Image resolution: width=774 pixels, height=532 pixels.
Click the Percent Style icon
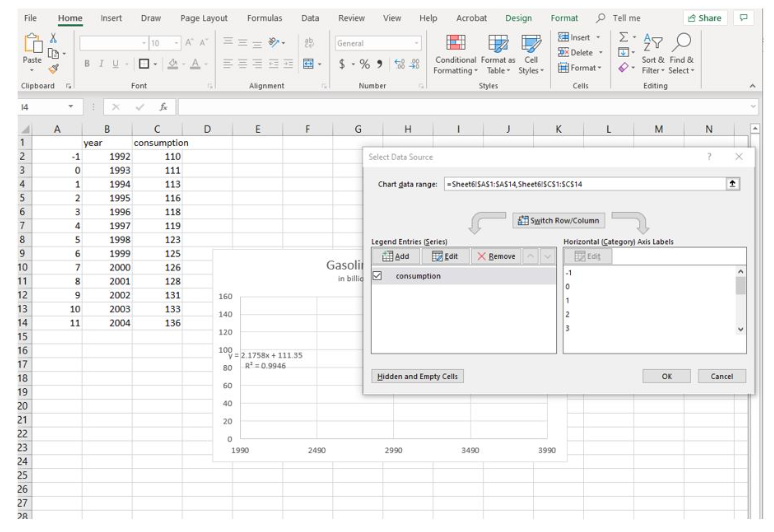point(364,64)
